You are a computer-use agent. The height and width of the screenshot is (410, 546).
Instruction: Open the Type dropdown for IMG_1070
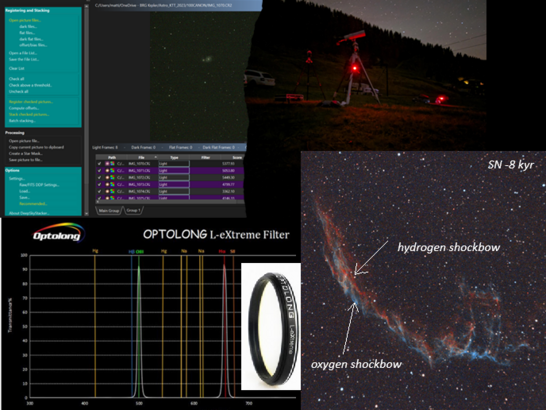(x=174, y=163)
